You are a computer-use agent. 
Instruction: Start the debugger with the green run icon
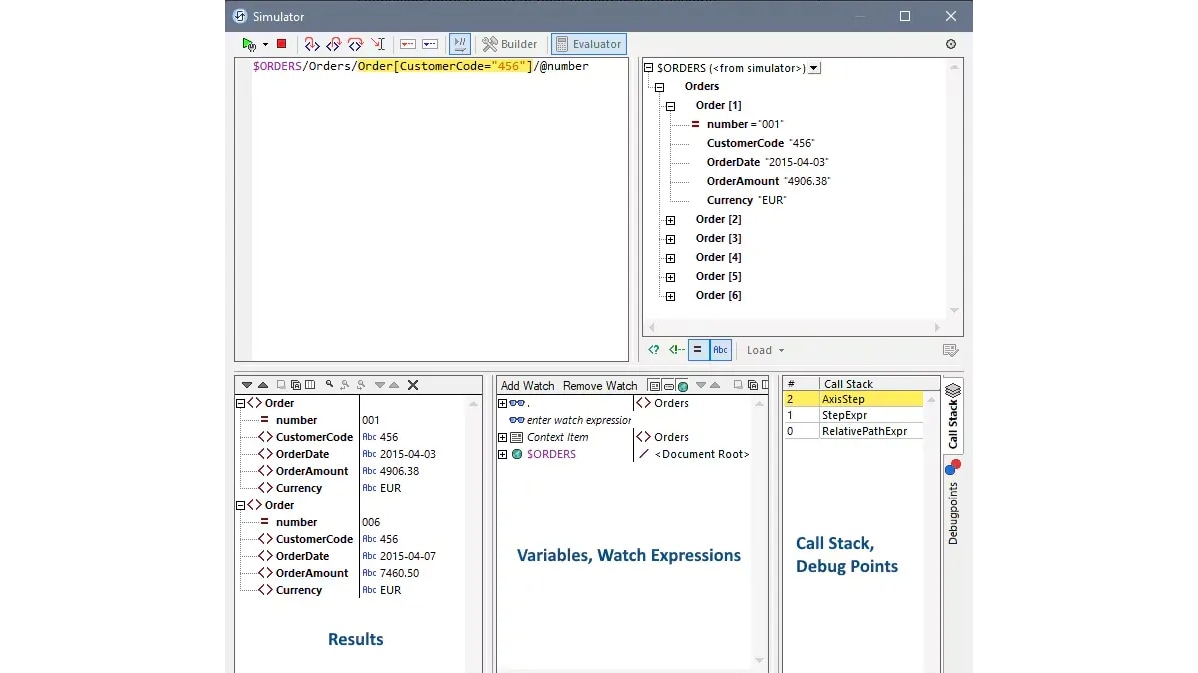(248, 43)
